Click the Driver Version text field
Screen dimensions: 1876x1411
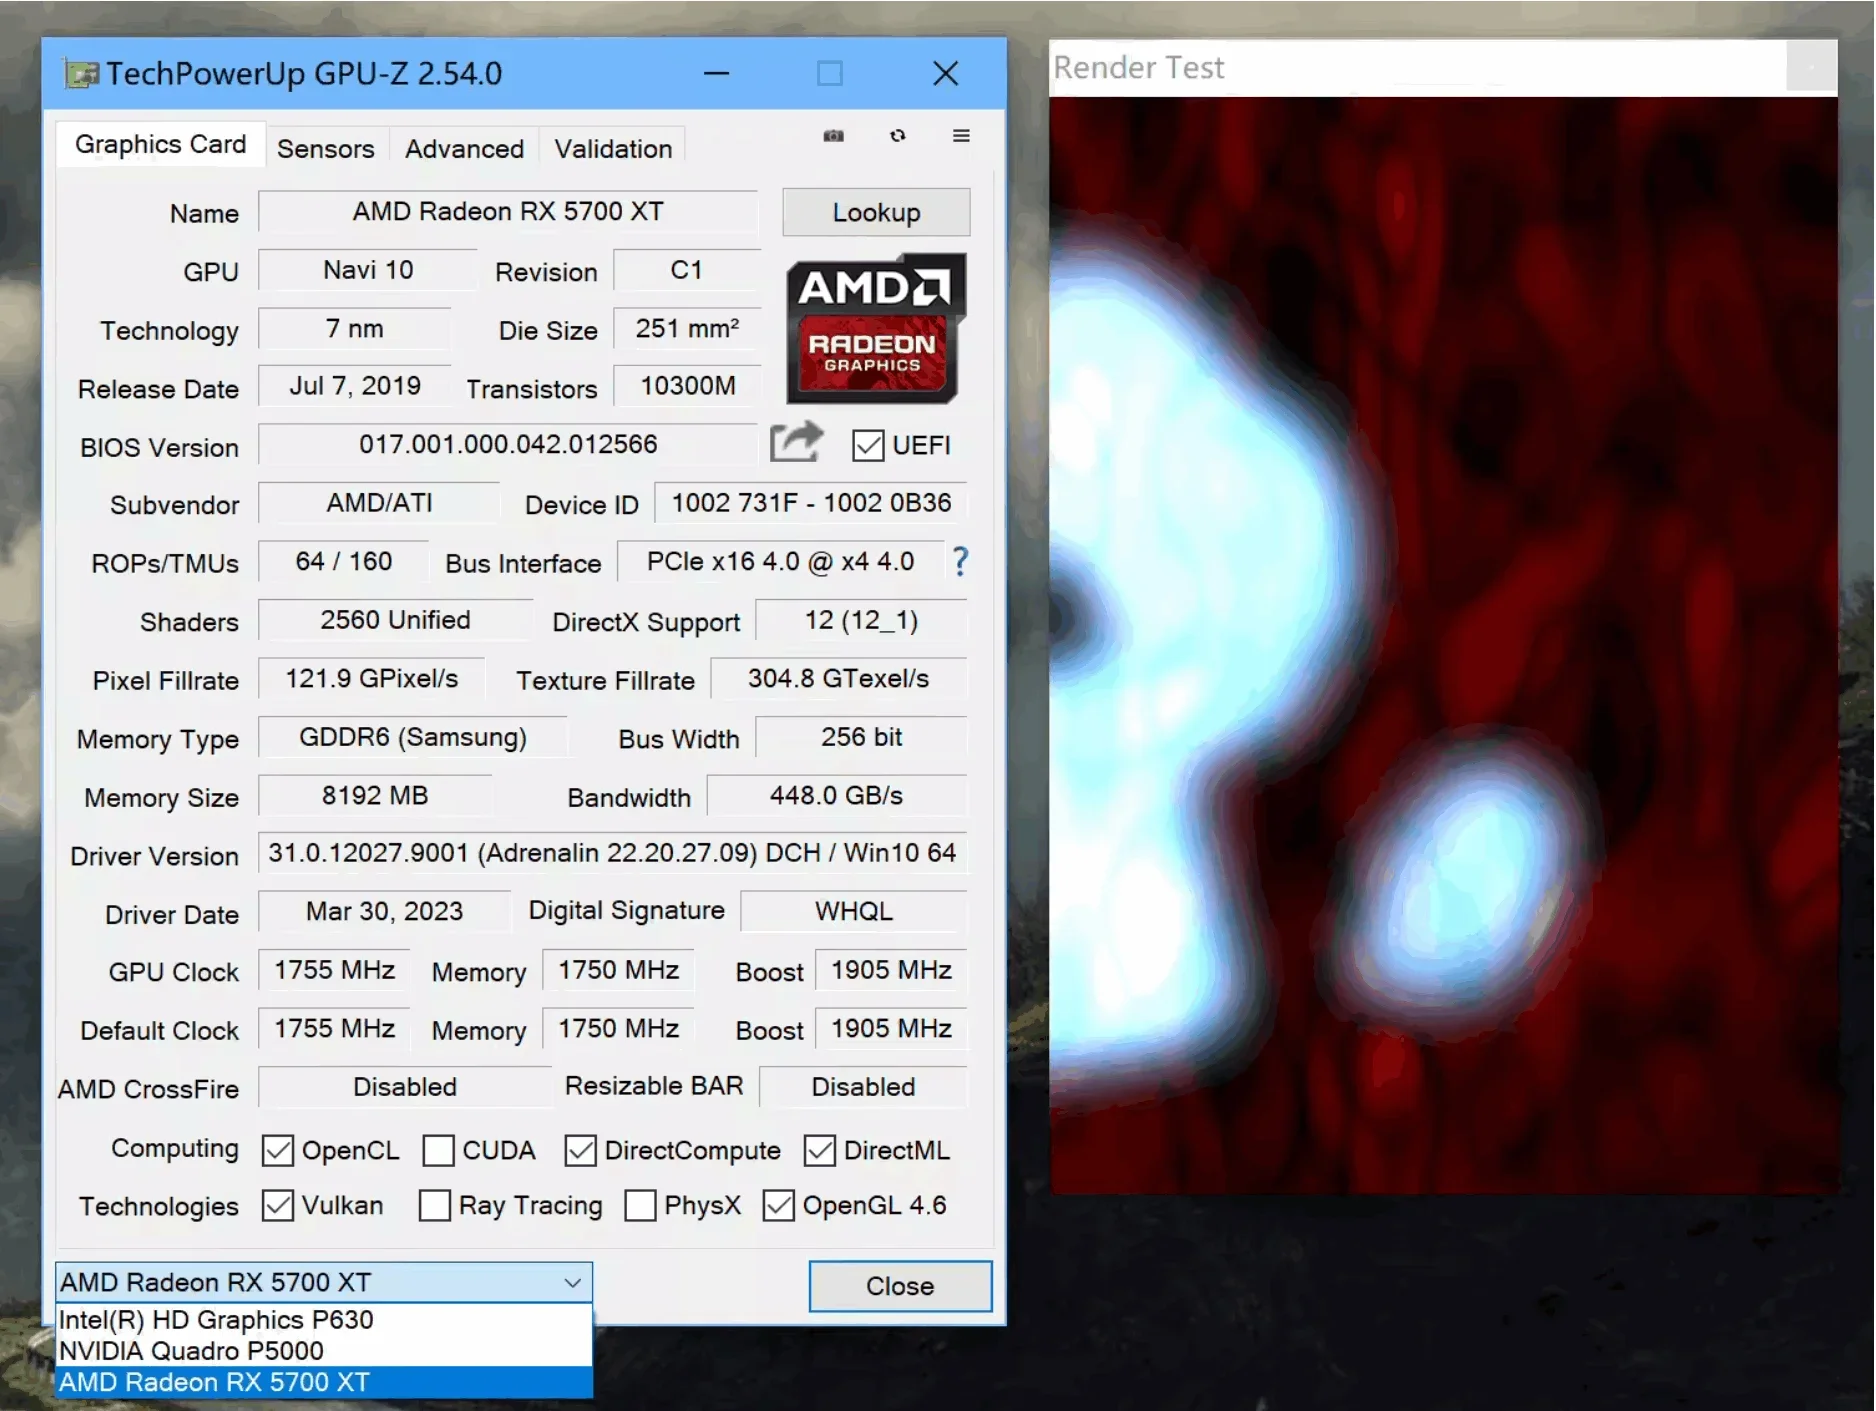tap(612, 853)
